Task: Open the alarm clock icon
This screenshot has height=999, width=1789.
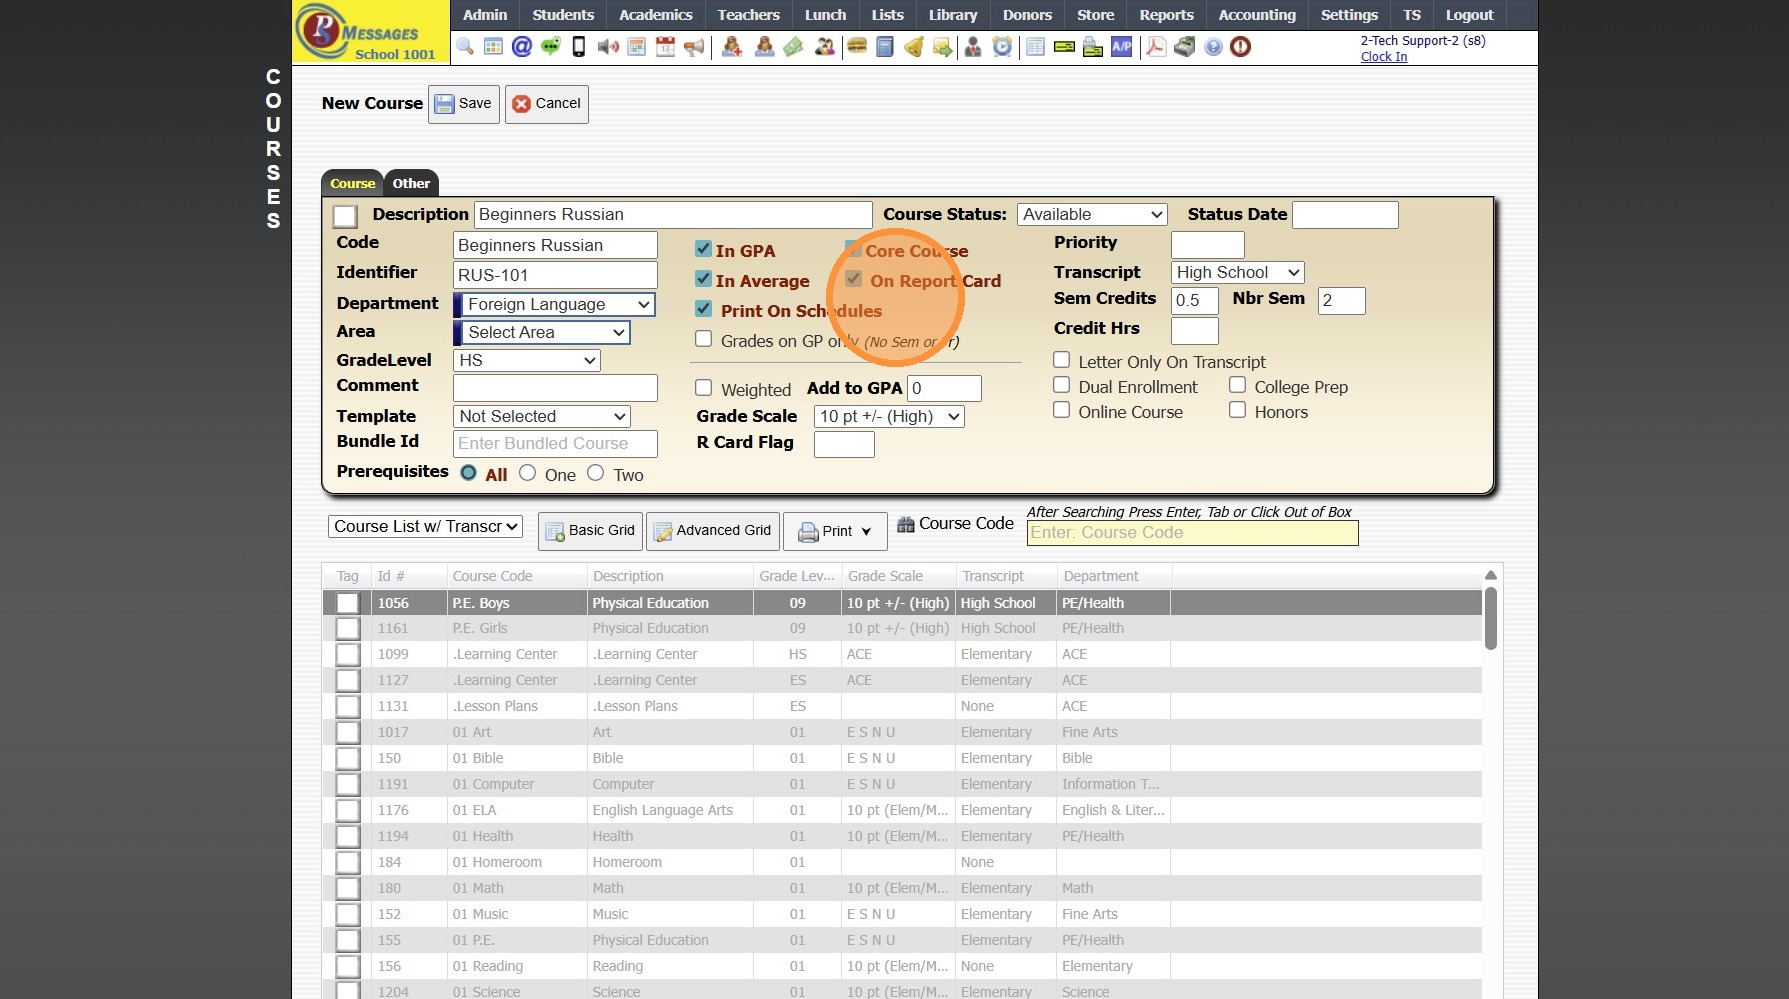Action: click(x=1002, y=47)
